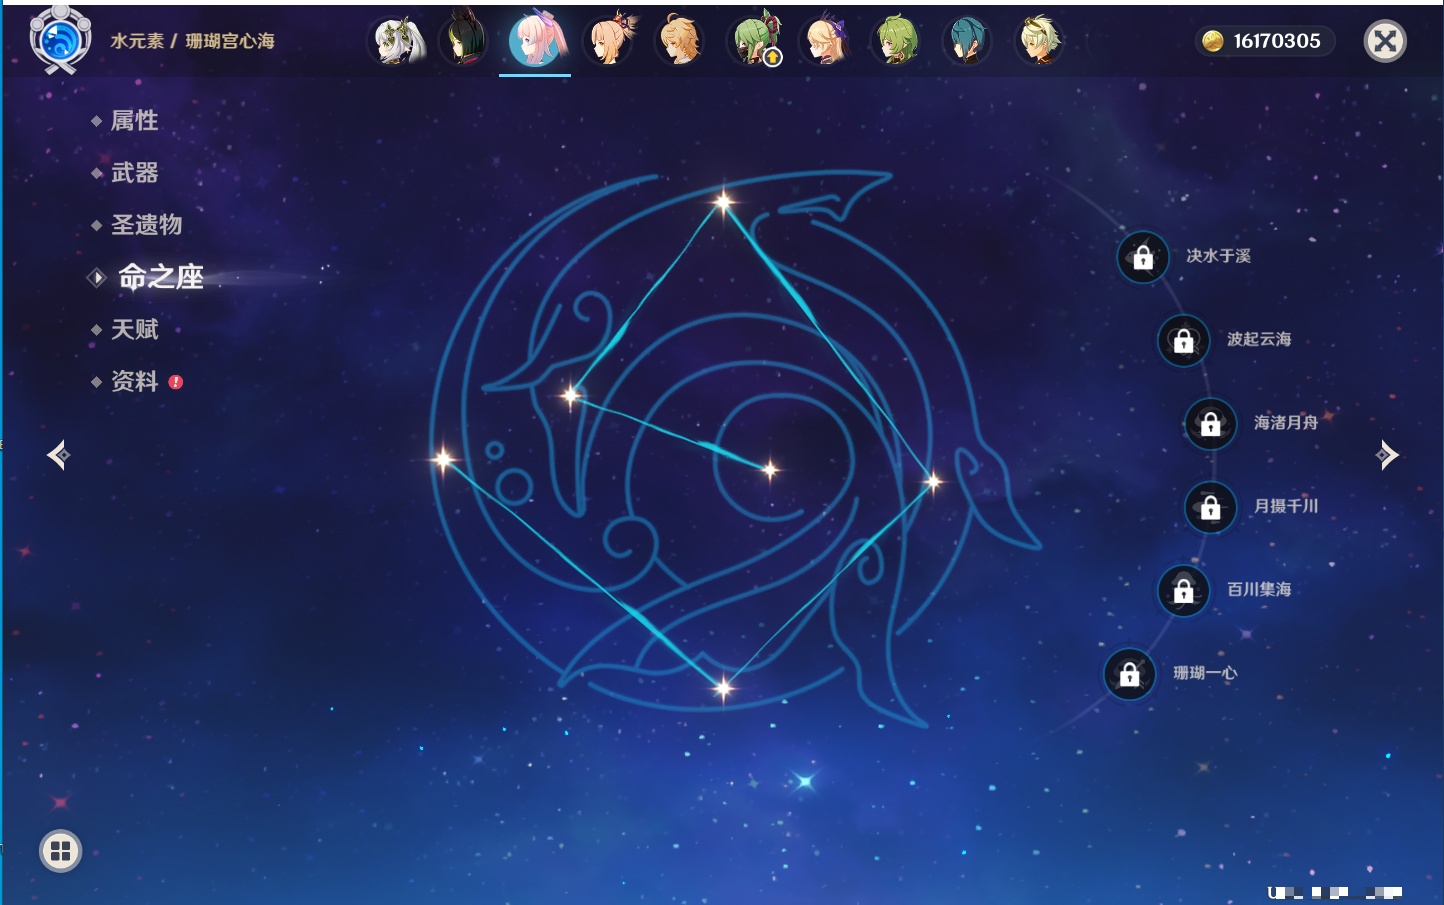Close the character screen with X
Image resolution: width=1444 pixels, height=905 pixels.
pyautogui.click(x=1385, y=41)
